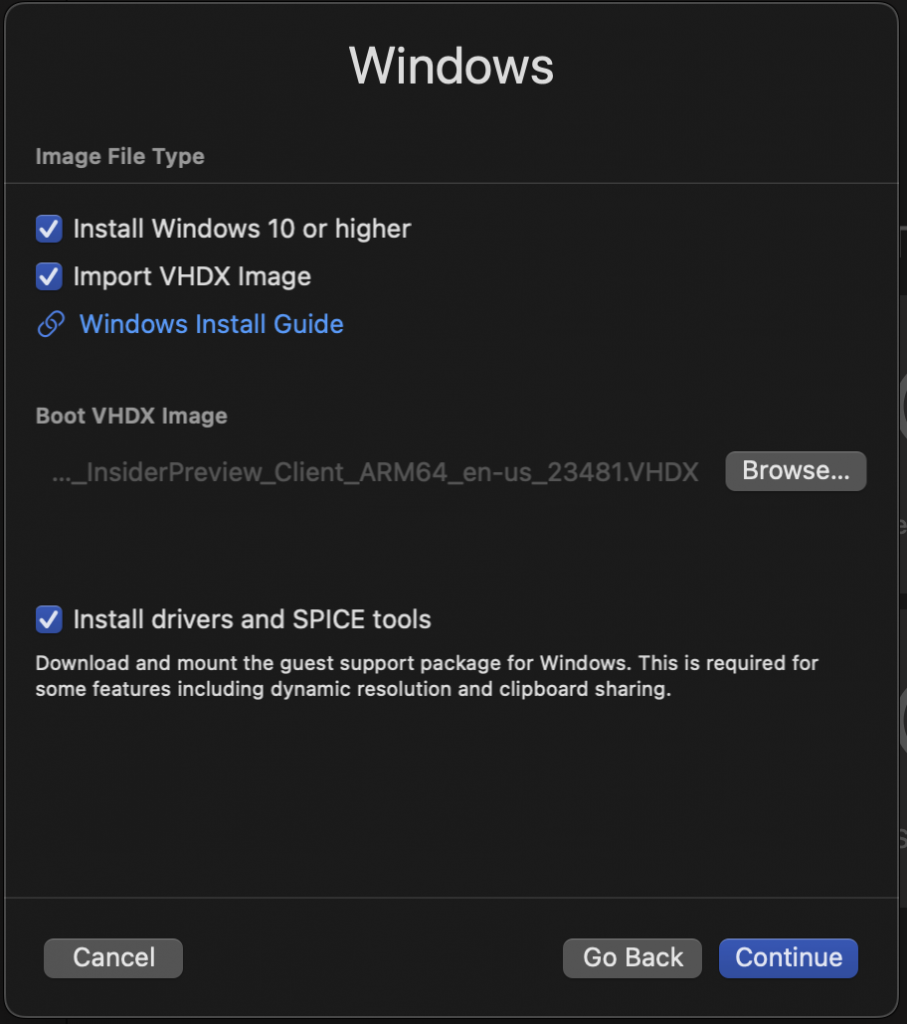Click the Browse... button
The image size is (907, 1024).
[795, 471]
